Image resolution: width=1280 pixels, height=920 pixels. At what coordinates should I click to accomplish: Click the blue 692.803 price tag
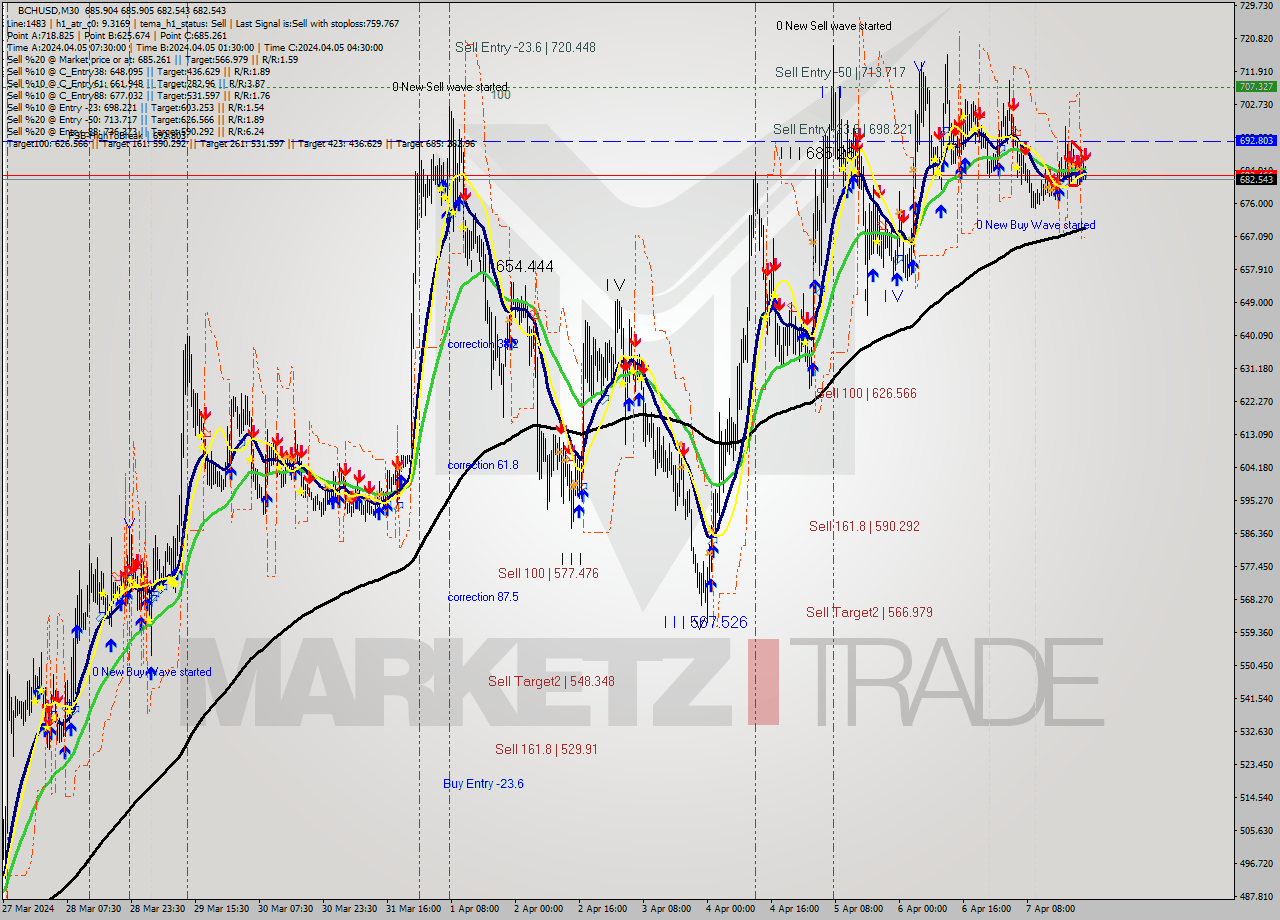(1256, 141)
